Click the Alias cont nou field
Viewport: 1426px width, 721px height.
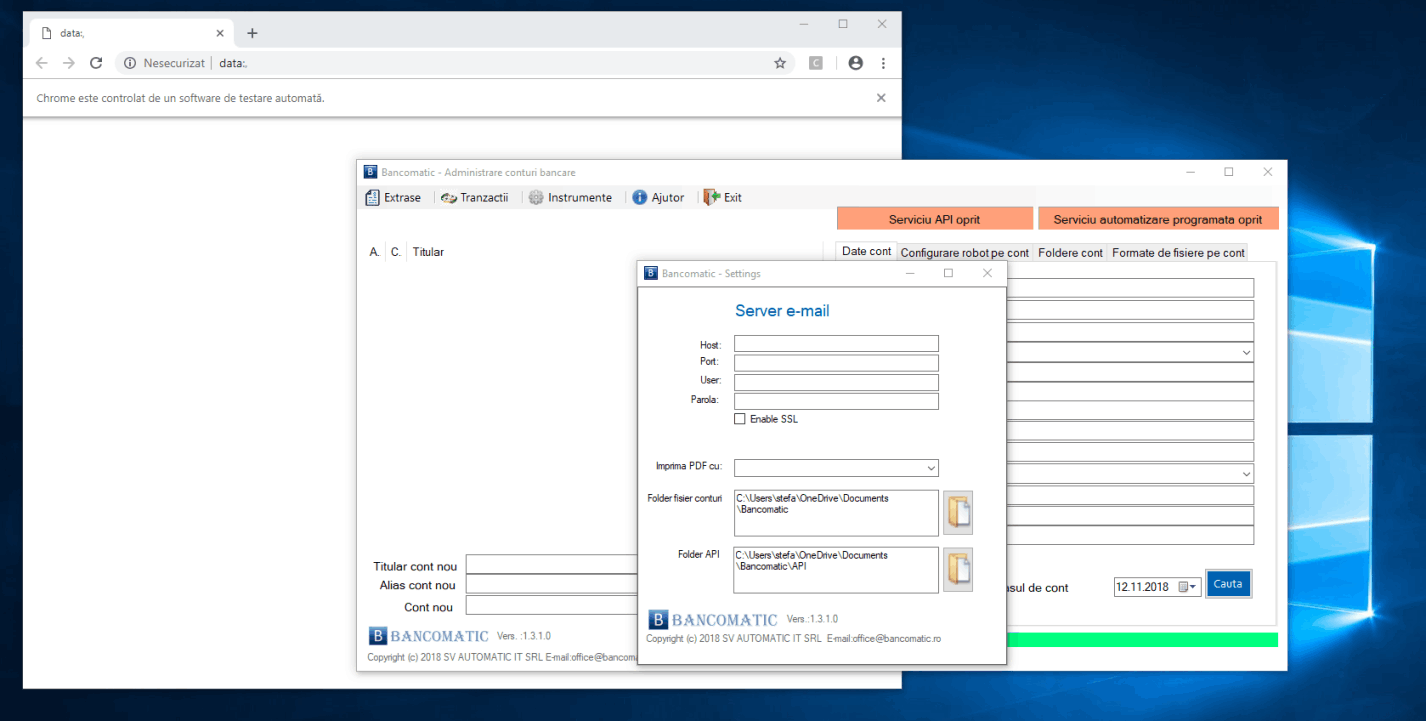click(552, 585)
